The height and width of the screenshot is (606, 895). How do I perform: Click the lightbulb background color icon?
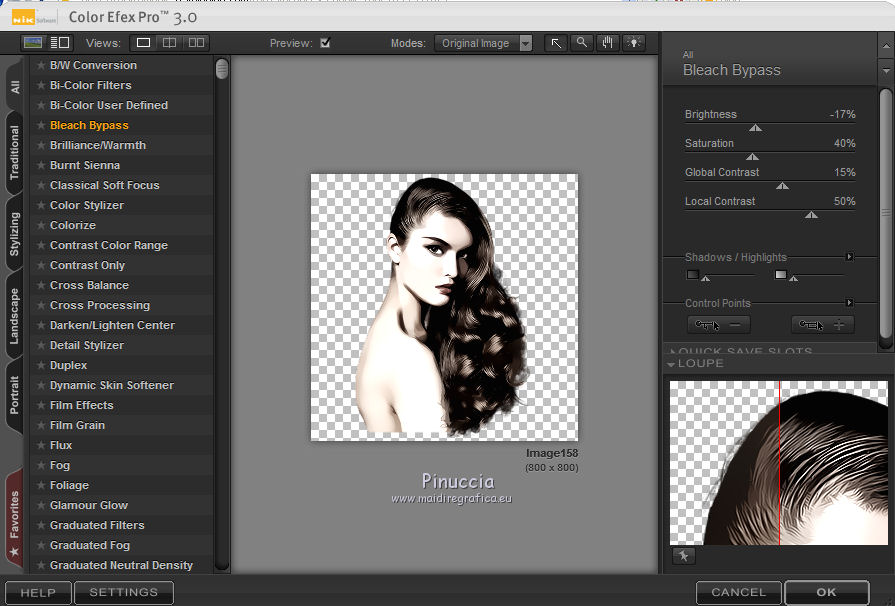click(634, 43)
